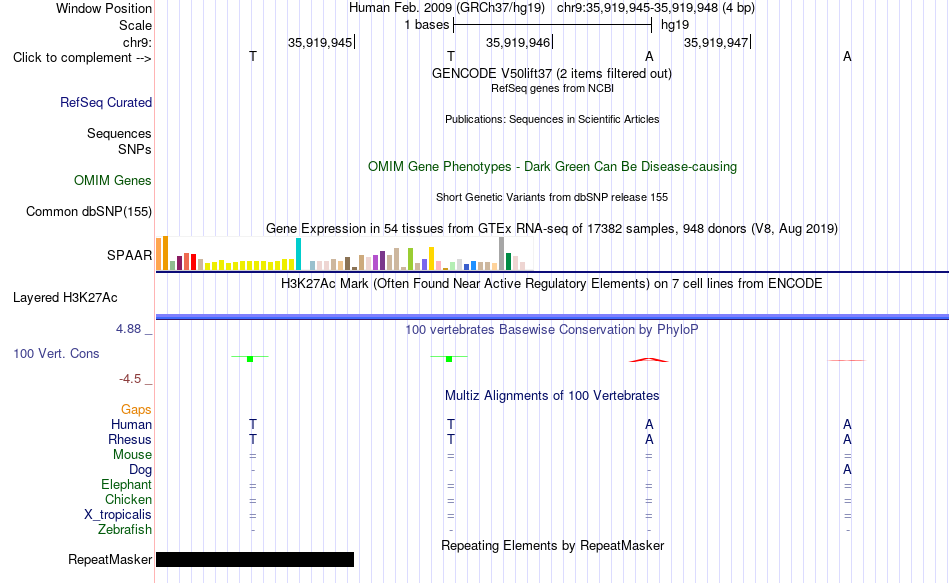
Task: Click the RefSeq Curated track label
Action: (x=106, y=102)
